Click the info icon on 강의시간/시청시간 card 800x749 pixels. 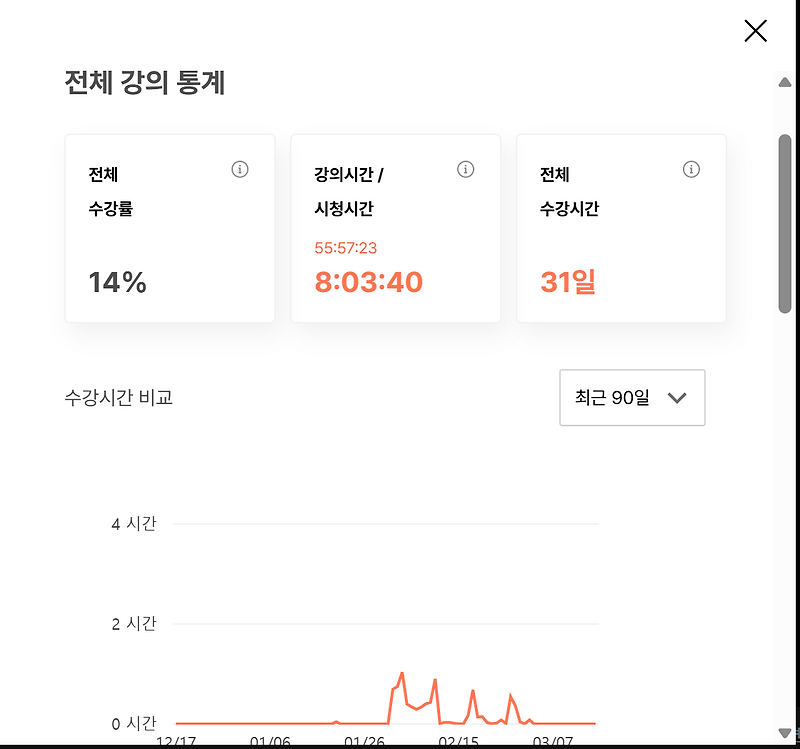click(465, 169)
